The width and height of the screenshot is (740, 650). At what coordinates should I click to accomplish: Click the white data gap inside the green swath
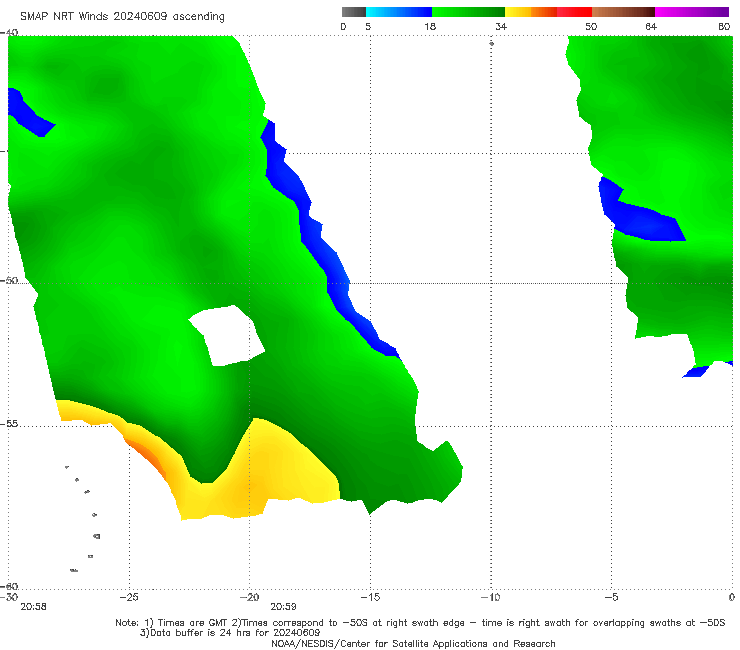point(227,336)
